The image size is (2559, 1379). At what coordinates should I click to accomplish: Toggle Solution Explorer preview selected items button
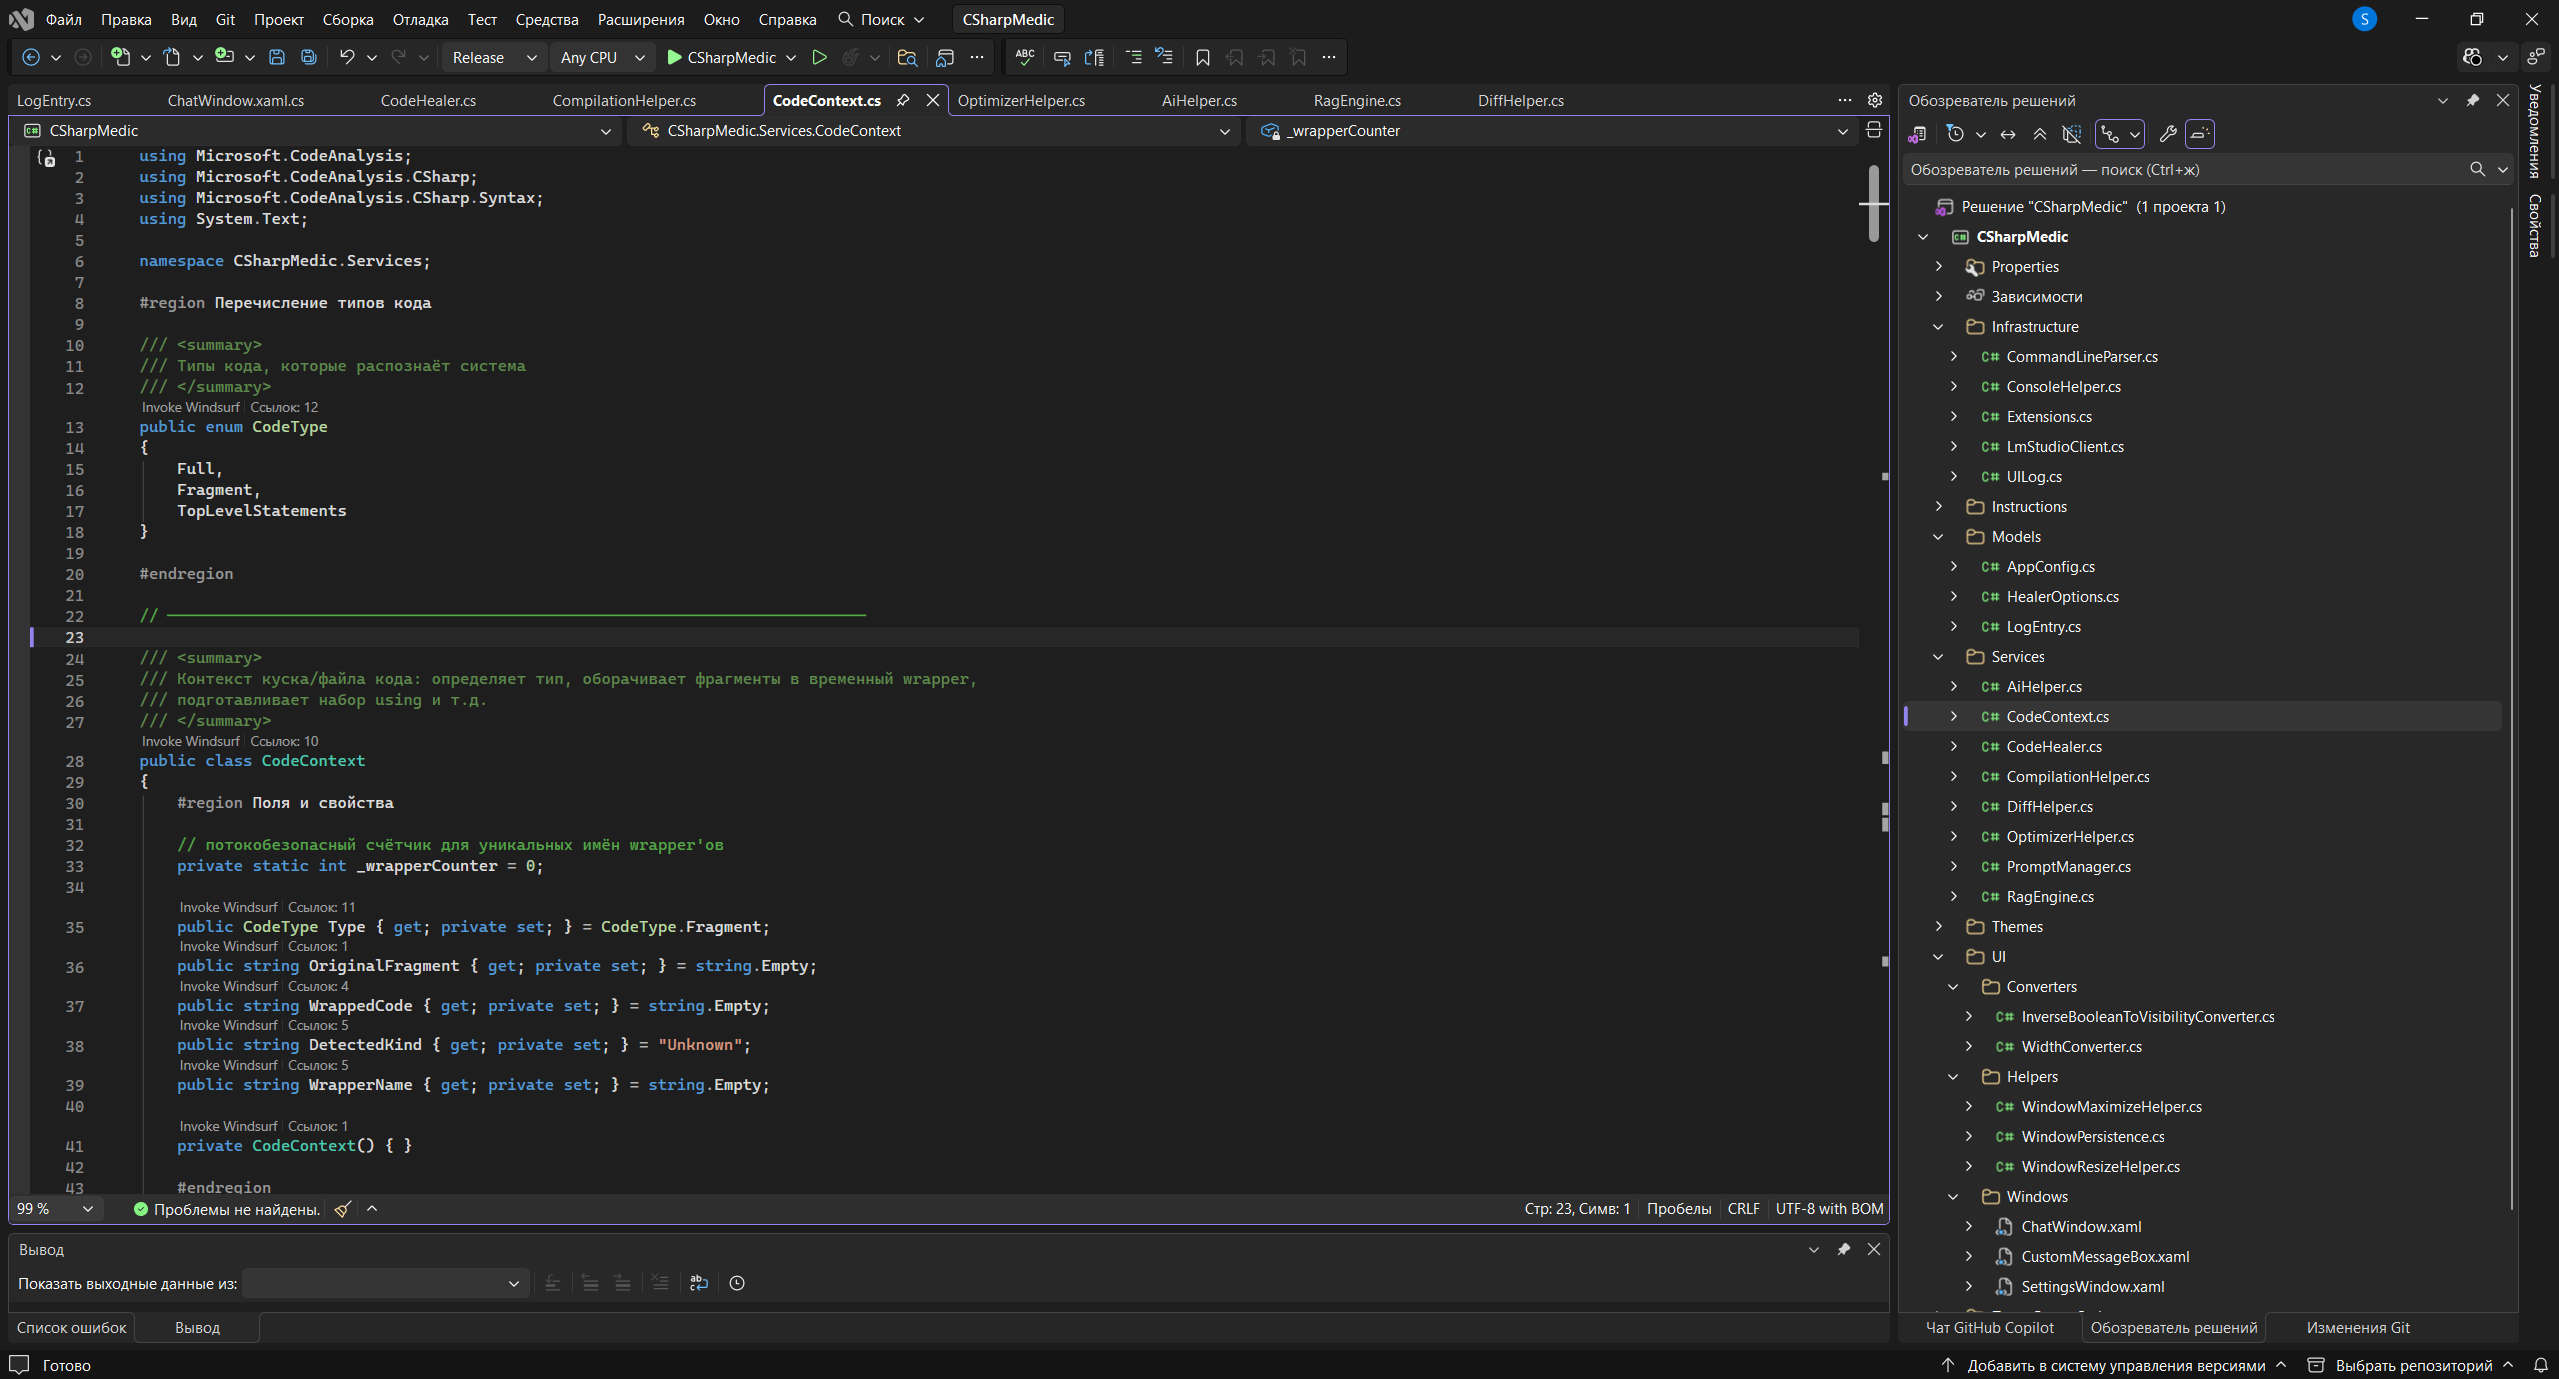coord(2199,134)
